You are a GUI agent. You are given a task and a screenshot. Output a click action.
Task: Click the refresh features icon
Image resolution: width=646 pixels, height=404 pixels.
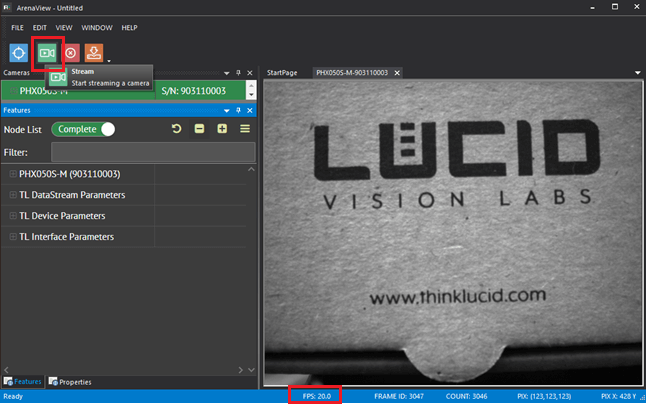click(x=177, y=129)
